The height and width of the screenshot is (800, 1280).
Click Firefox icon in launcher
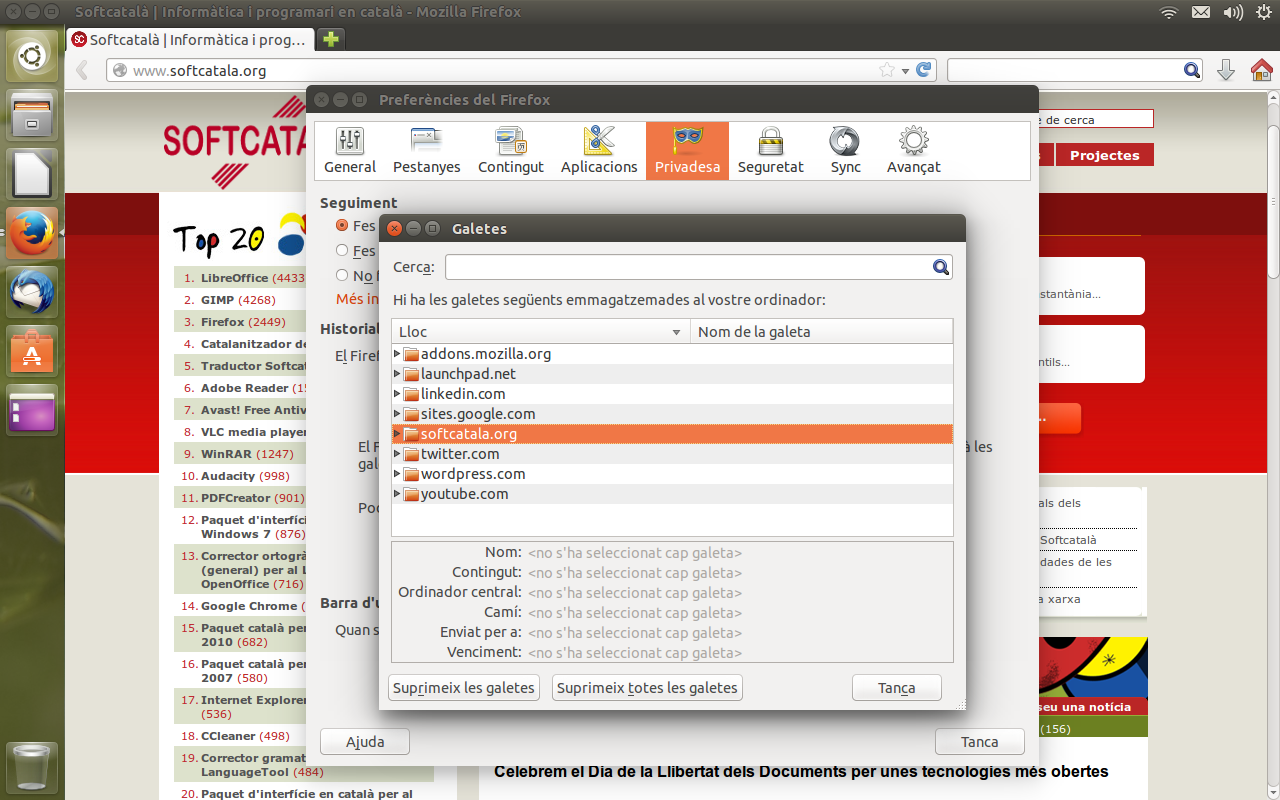[33, 233]
